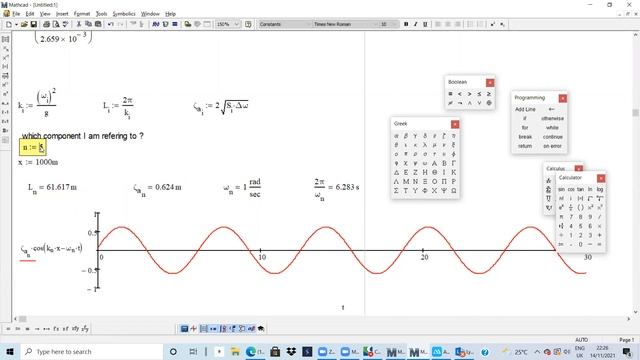Select the n := 5 definition region
Viewport: 640px width, 360px height.
click(33, 147)
